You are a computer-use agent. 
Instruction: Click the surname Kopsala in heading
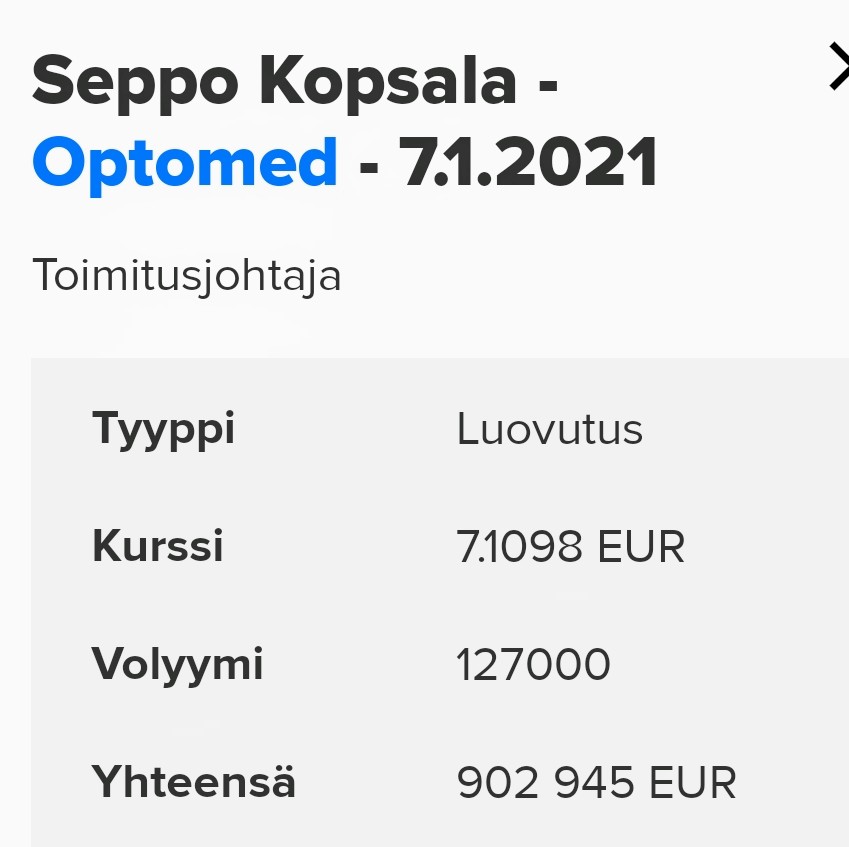point(389,82)
